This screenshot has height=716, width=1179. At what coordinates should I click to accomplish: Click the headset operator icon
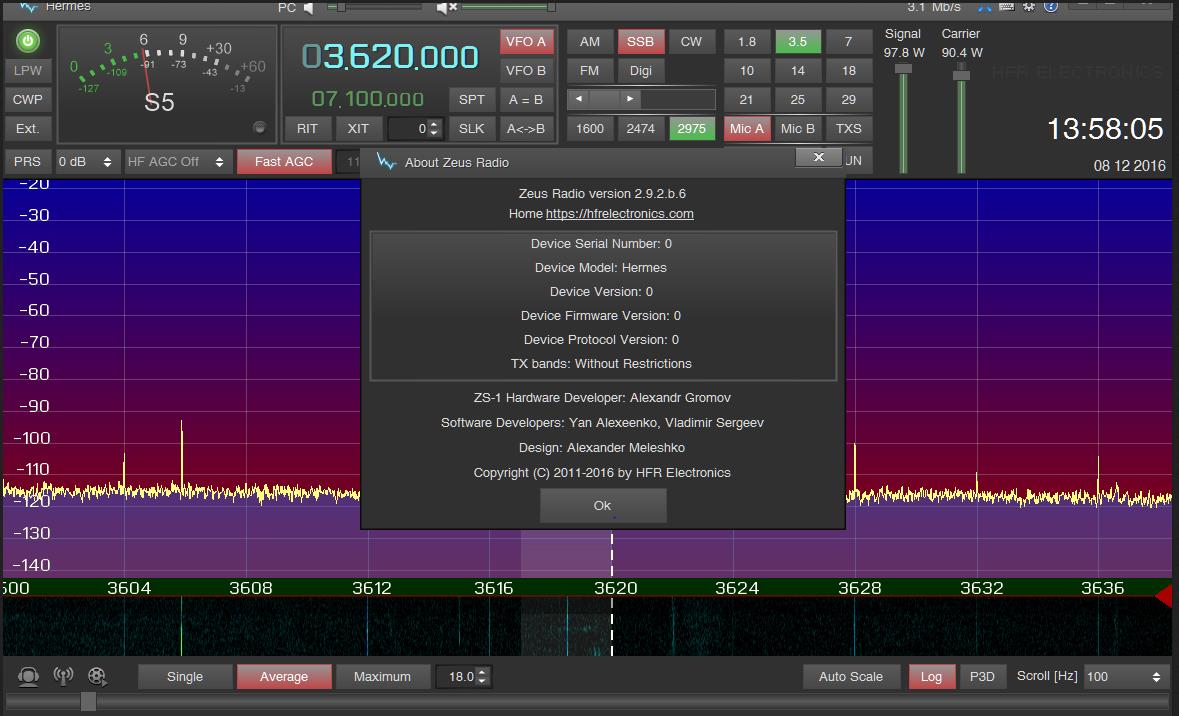(x=29, y=676)
